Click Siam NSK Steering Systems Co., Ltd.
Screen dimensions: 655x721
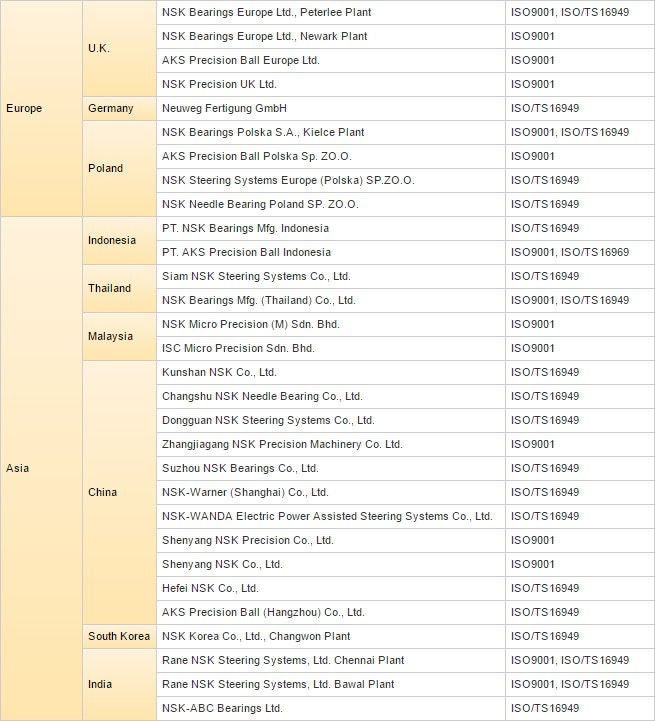(256, 276)
